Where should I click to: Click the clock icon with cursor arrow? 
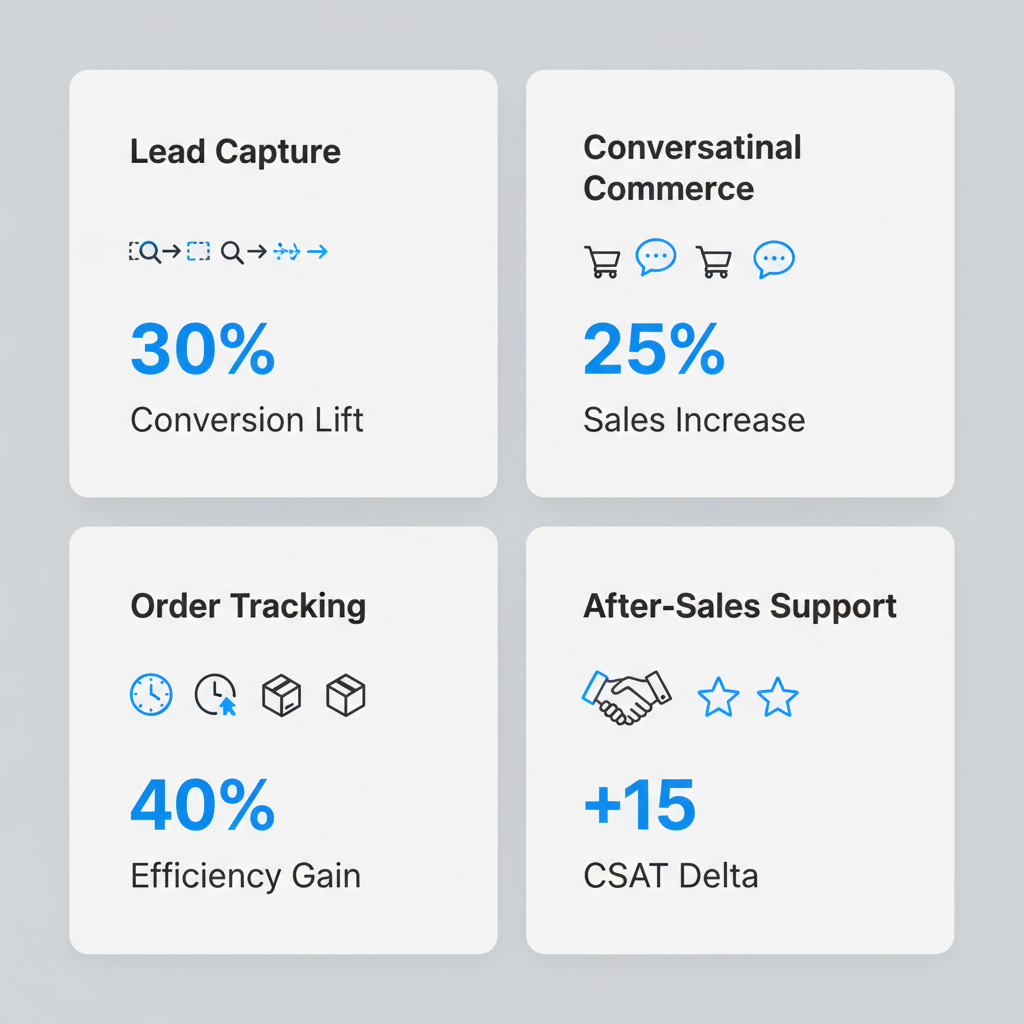pos(215,694)
